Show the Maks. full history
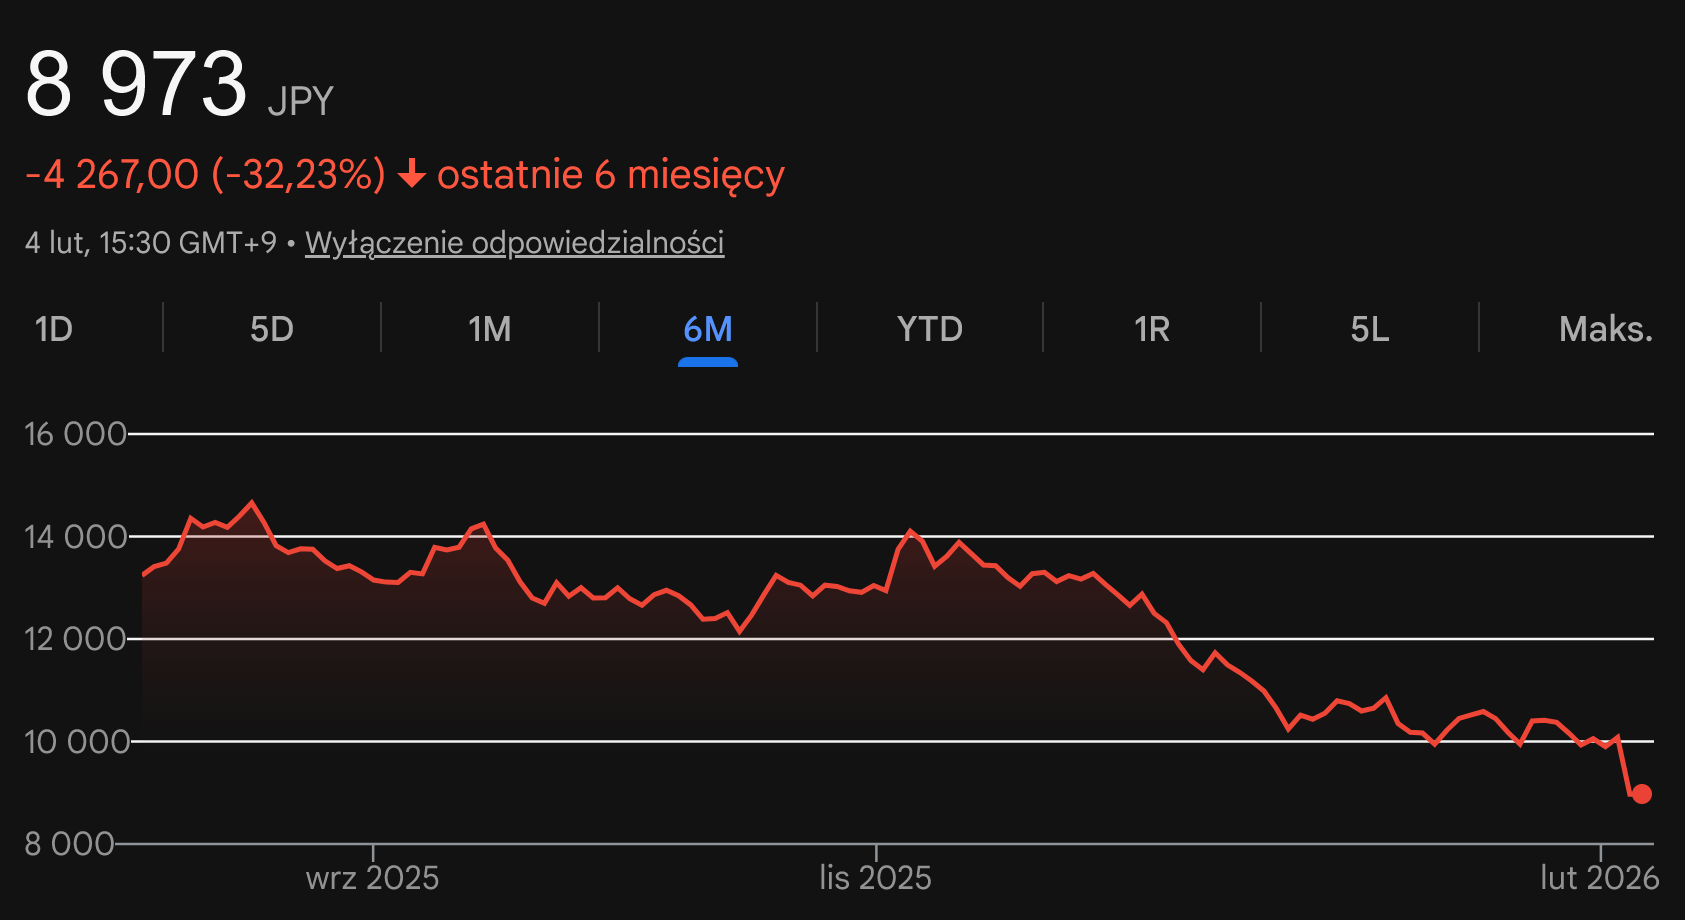Image resolution: width=1685 pixels, height=920 pixels. coord(1605,329)
